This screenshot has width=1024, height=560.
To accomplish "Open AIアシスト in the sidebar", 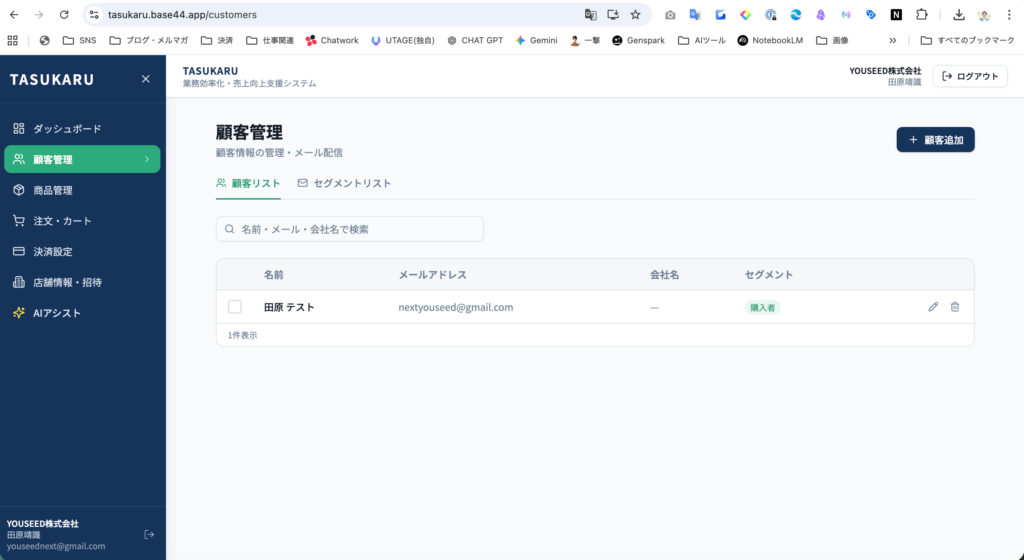I will point(56,313).
